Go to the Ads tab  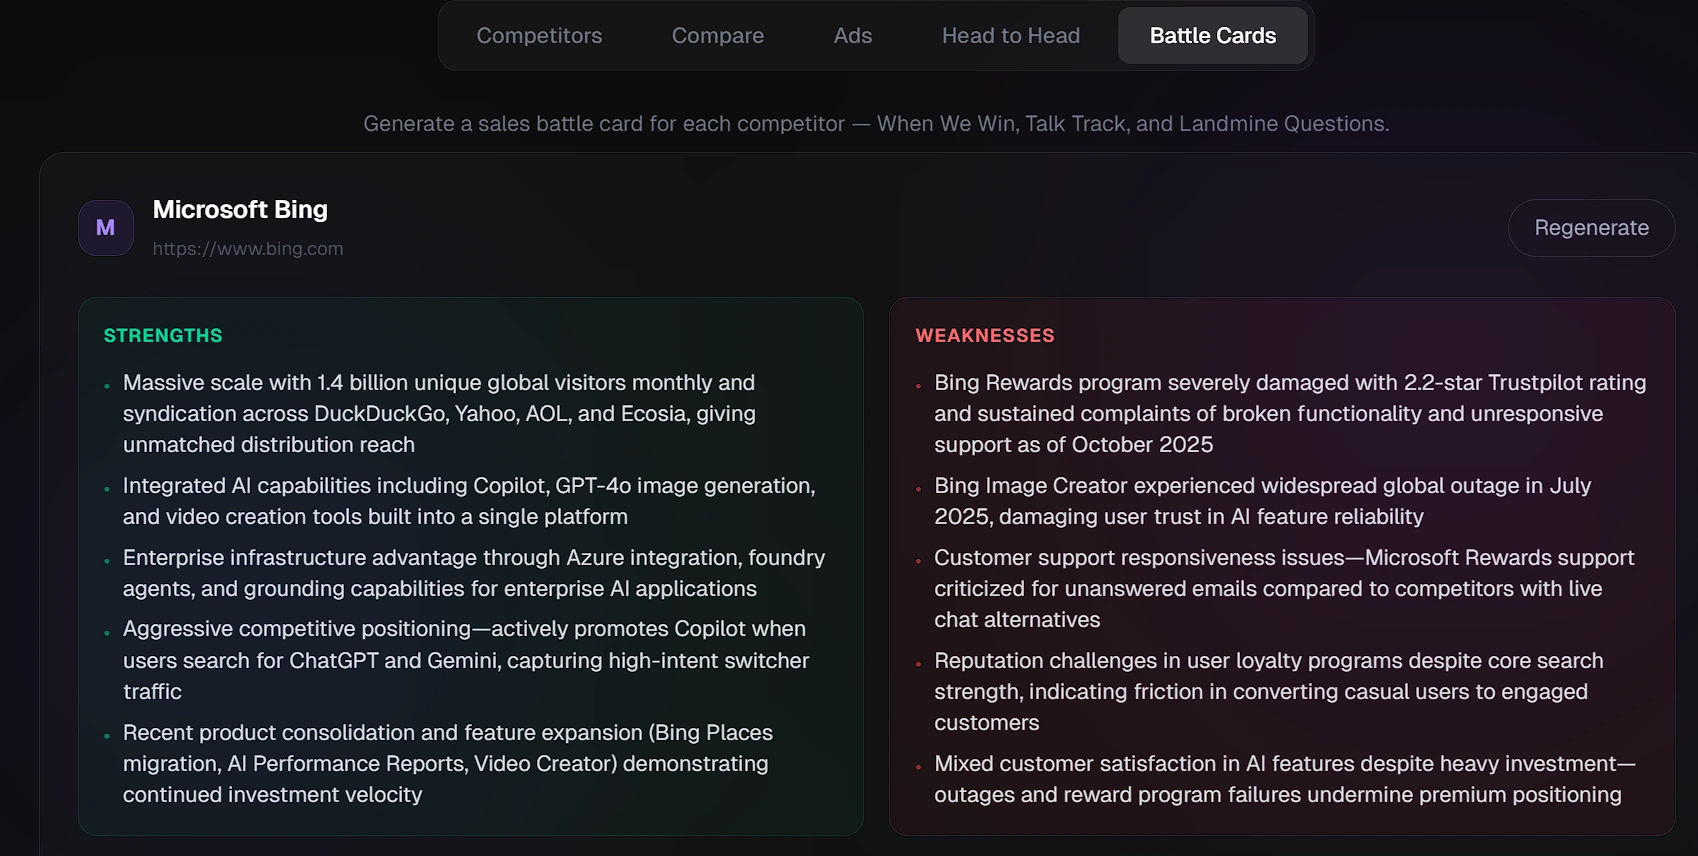coord(853,36)
